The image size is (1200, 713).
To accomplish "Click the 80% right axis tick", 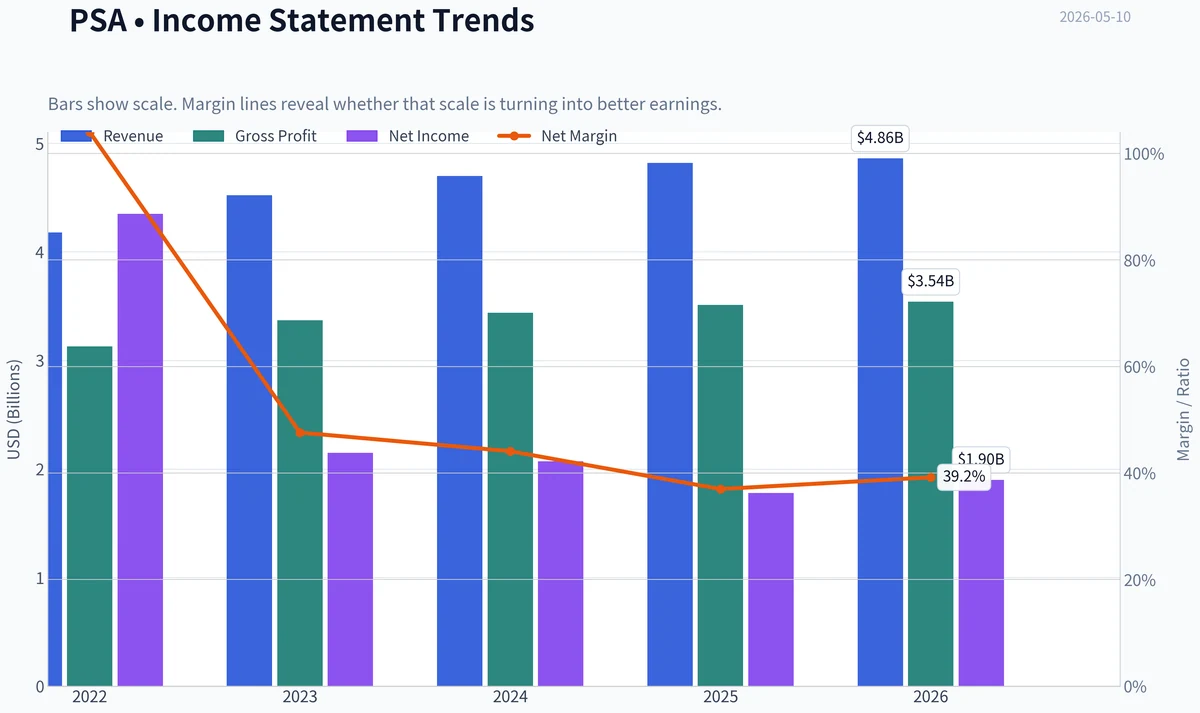I will pos(1141,261).
